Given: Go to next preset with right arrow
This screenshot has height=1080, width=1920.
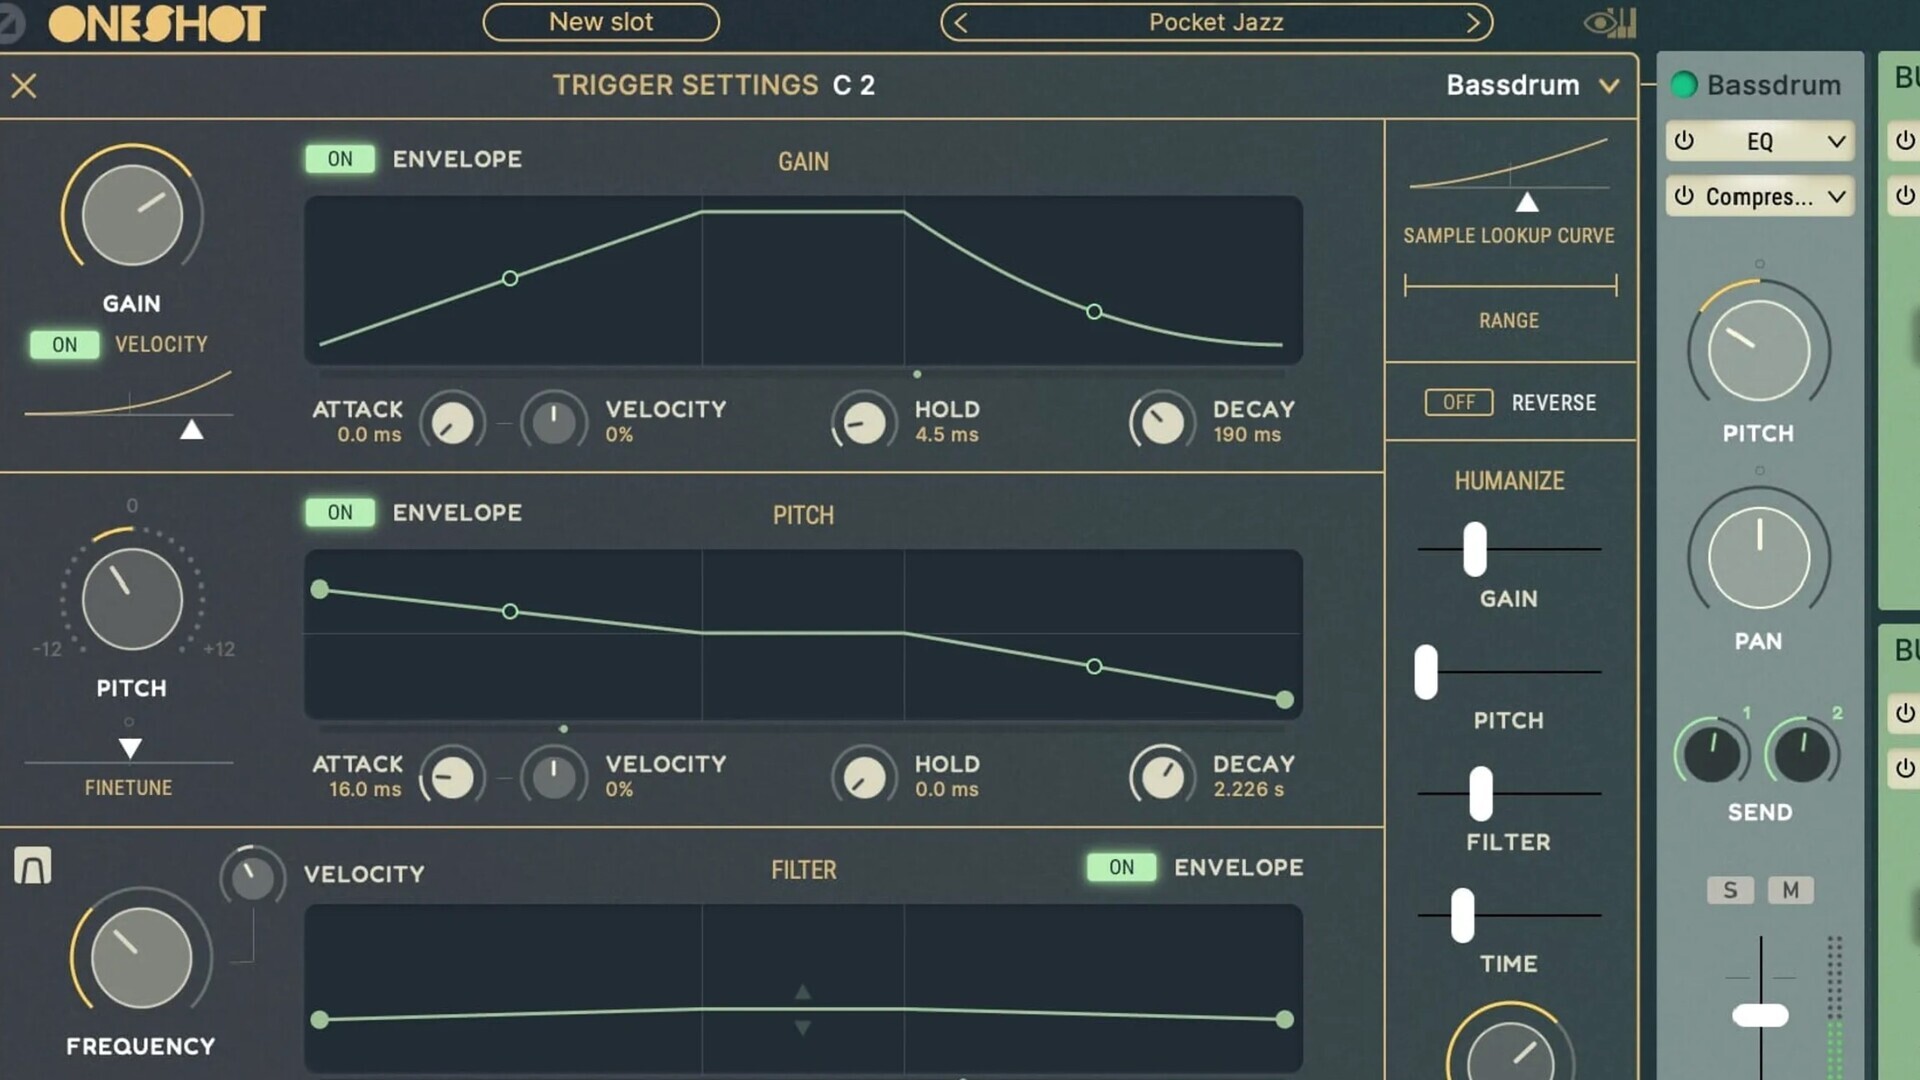Looking at the screenshot, I should point(1473,22).
